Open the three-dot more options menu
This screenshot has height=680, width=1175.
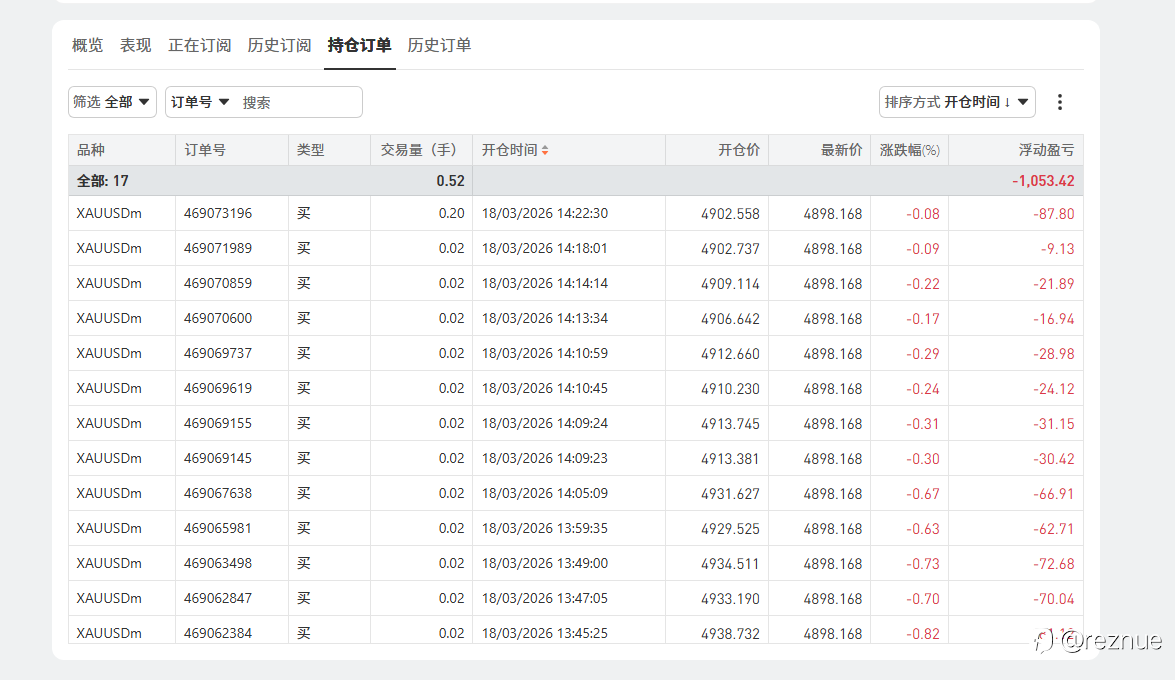(1060, 102)
